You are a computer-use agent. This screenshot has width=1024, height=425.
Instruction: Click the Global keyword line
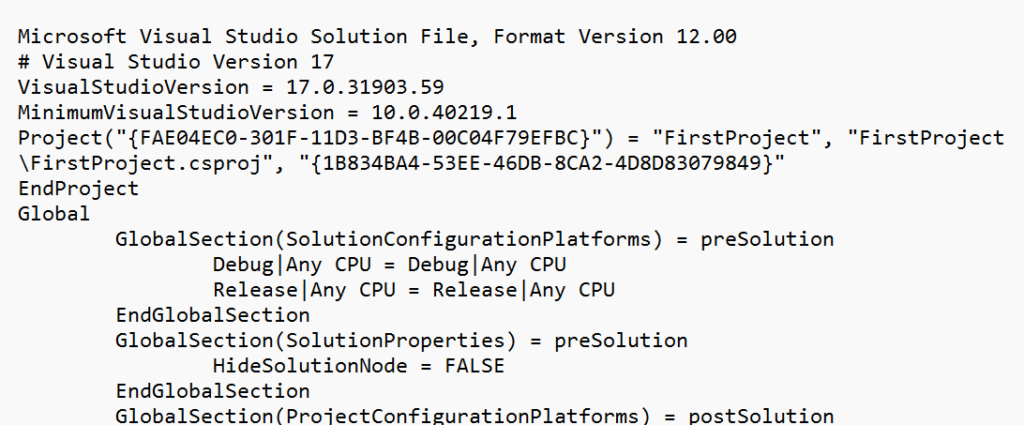tap(54, 214)
